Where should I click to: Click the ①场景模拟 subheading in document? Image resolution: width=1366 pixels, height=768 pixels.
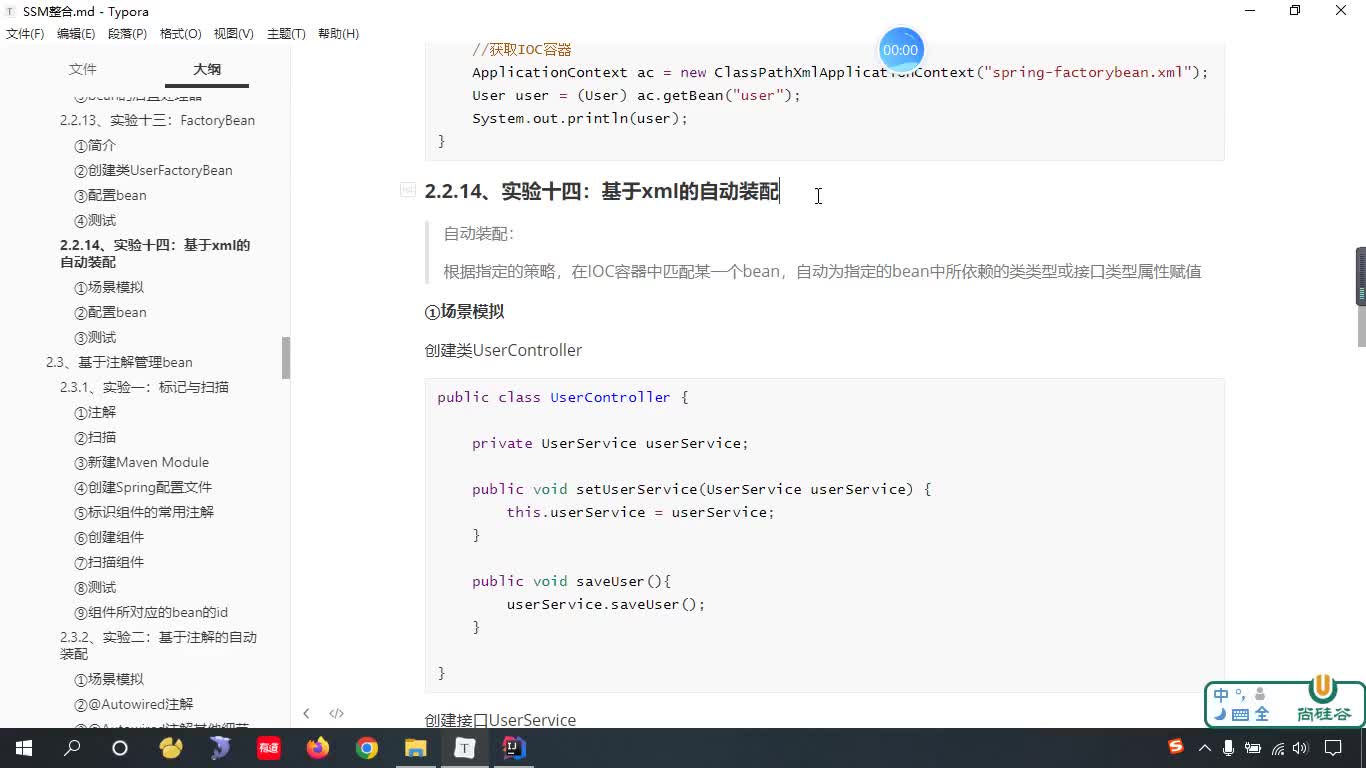(x=464, y=312)
